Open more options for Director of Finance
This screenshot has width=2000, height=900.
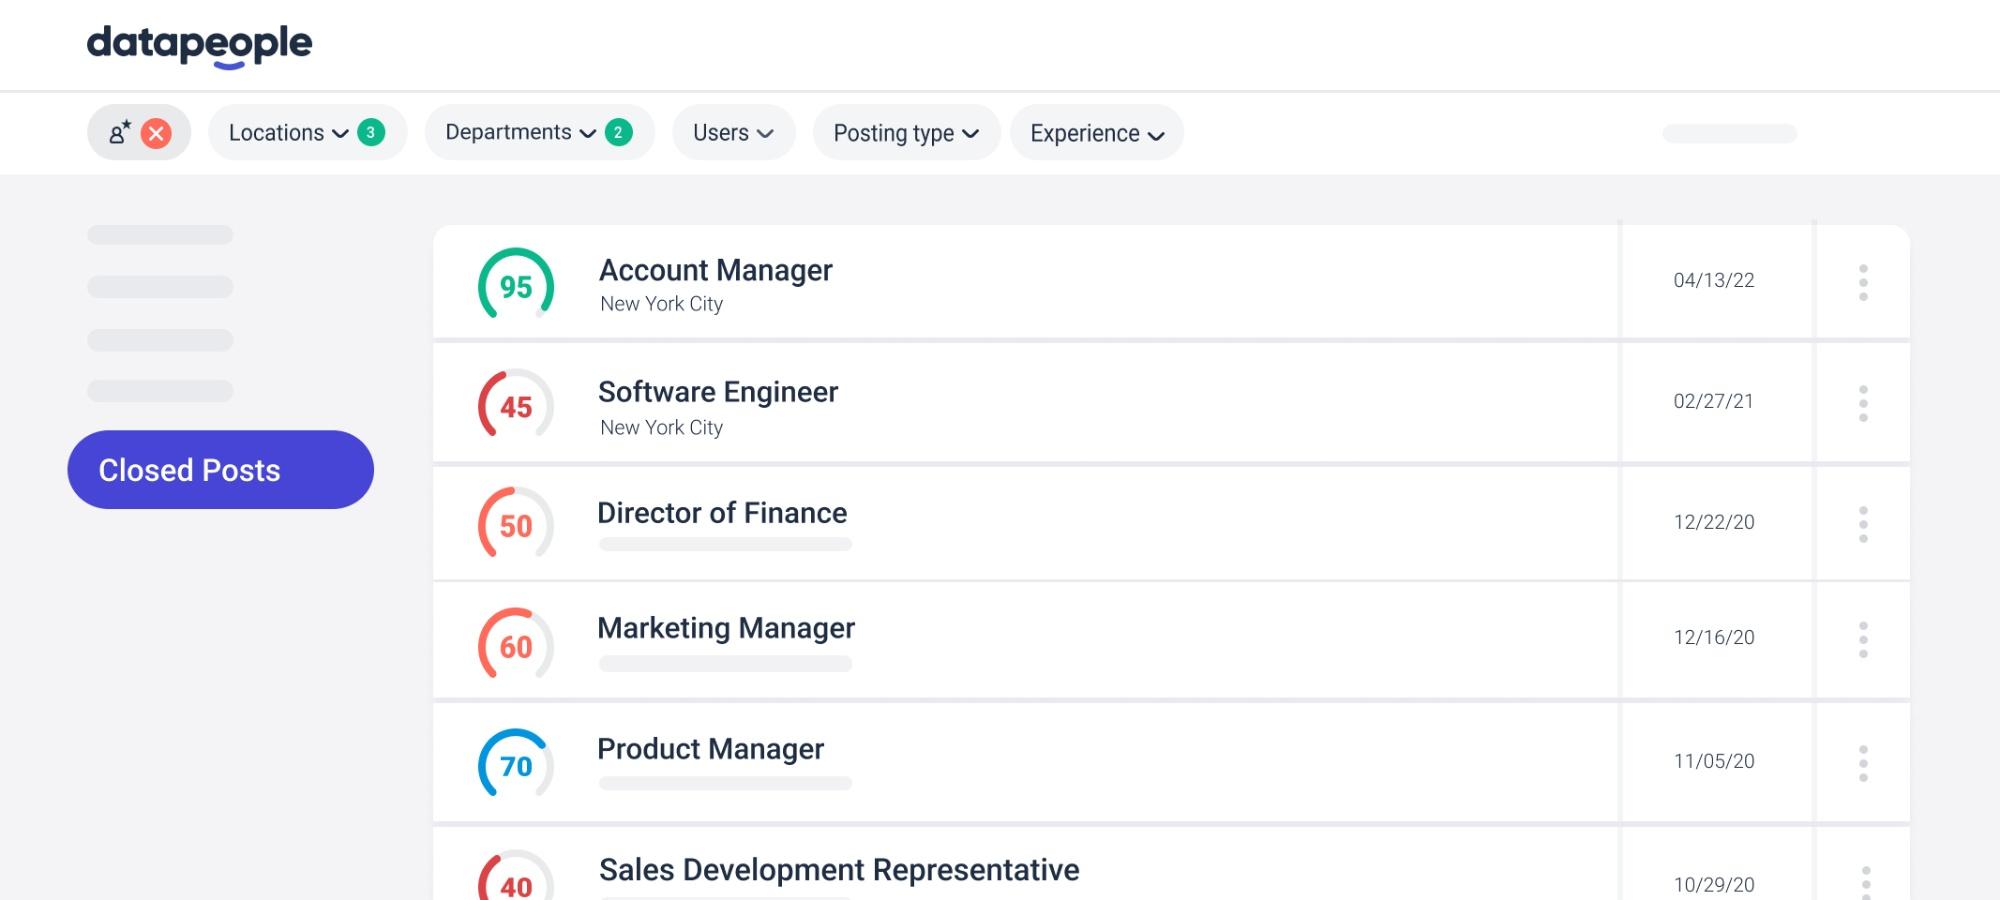click(1863, 524)
